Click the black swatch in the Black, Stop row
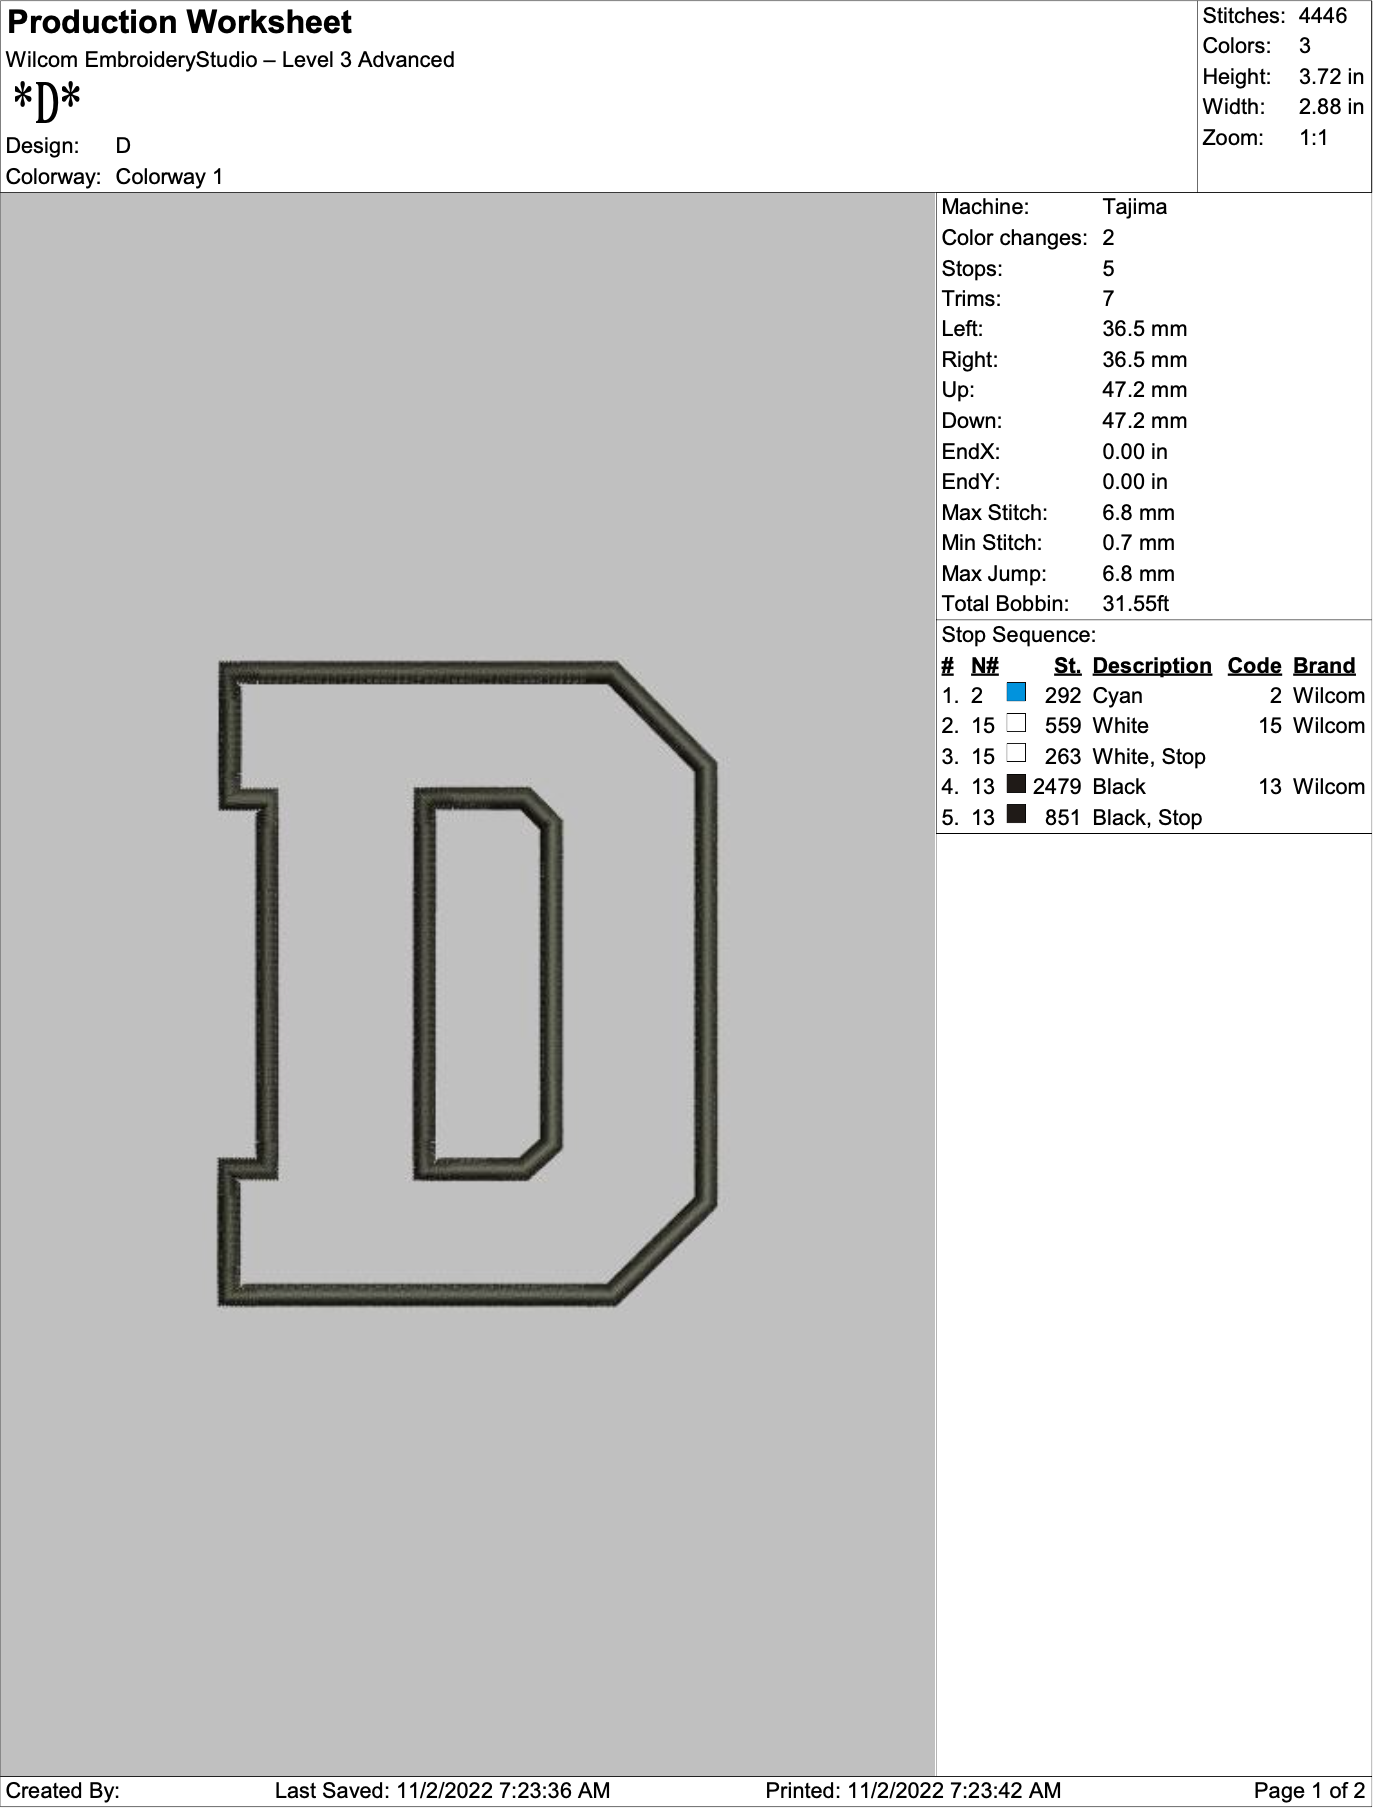 pyautogui.click(x=1016, y=815)
